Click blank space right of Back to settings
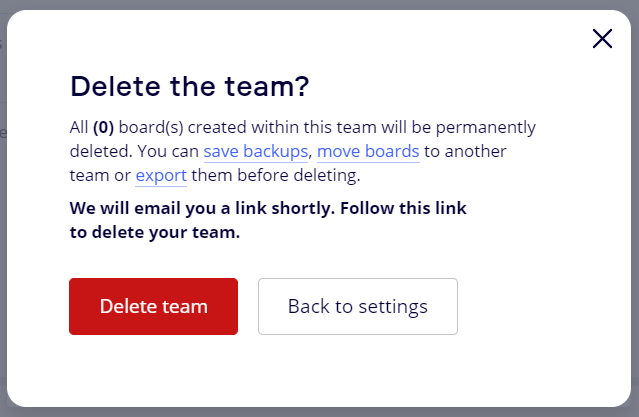This screenshot has width=639, height=417. 540,306
